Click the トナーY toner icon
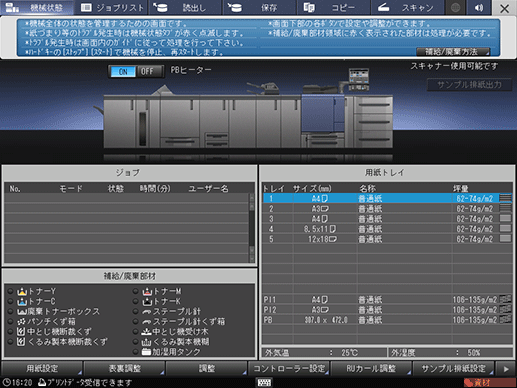This screenshot has height=388, width=517. [x=22, y=291]
